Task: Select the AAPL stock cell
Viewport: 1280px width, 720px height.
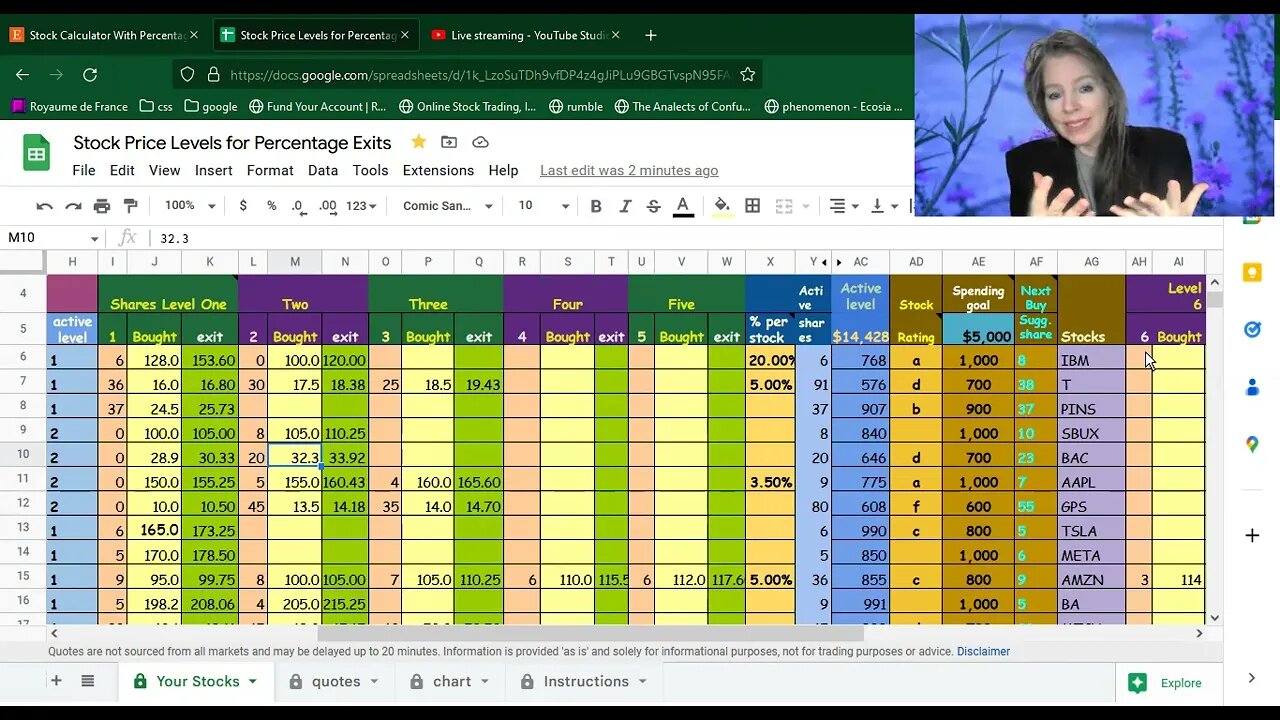Action: (x=1091, y=482)
